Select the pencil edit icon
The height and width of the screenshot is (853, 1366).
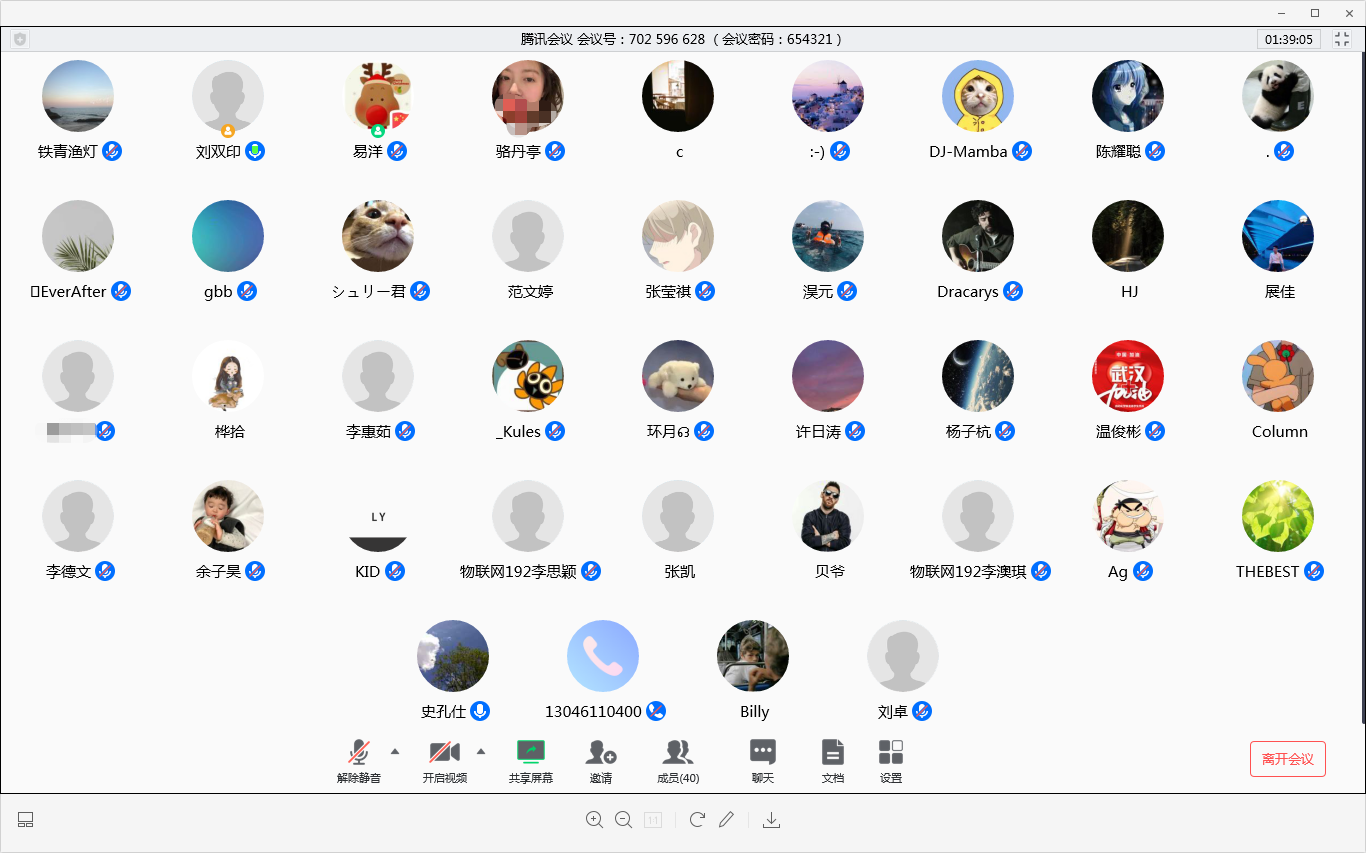click(727, 820)
